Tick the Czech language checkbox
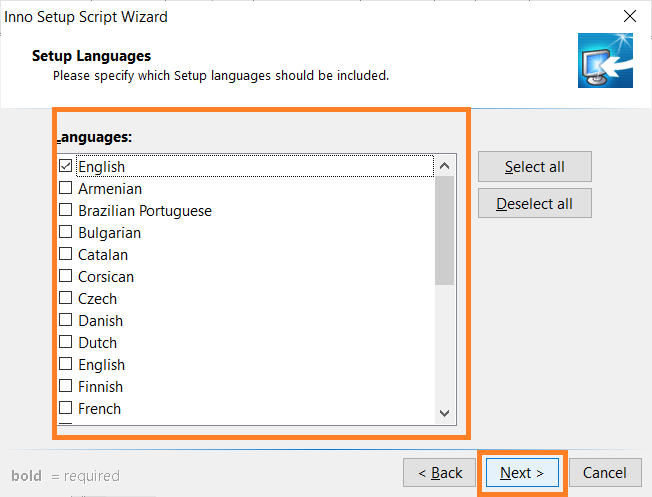 tap(66, 298)
